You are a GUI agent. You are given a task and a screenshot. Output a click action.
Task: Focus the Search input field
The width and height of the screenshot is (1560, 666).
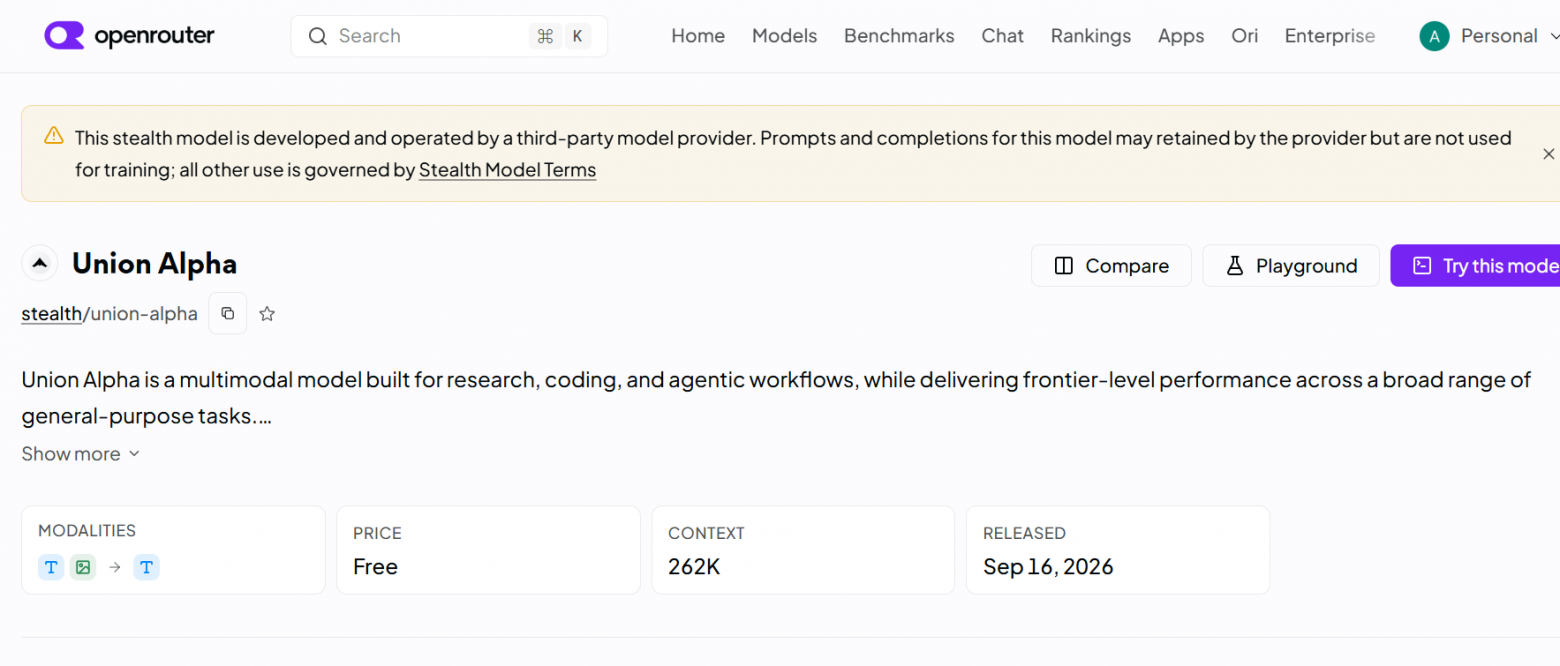(449, 36)
